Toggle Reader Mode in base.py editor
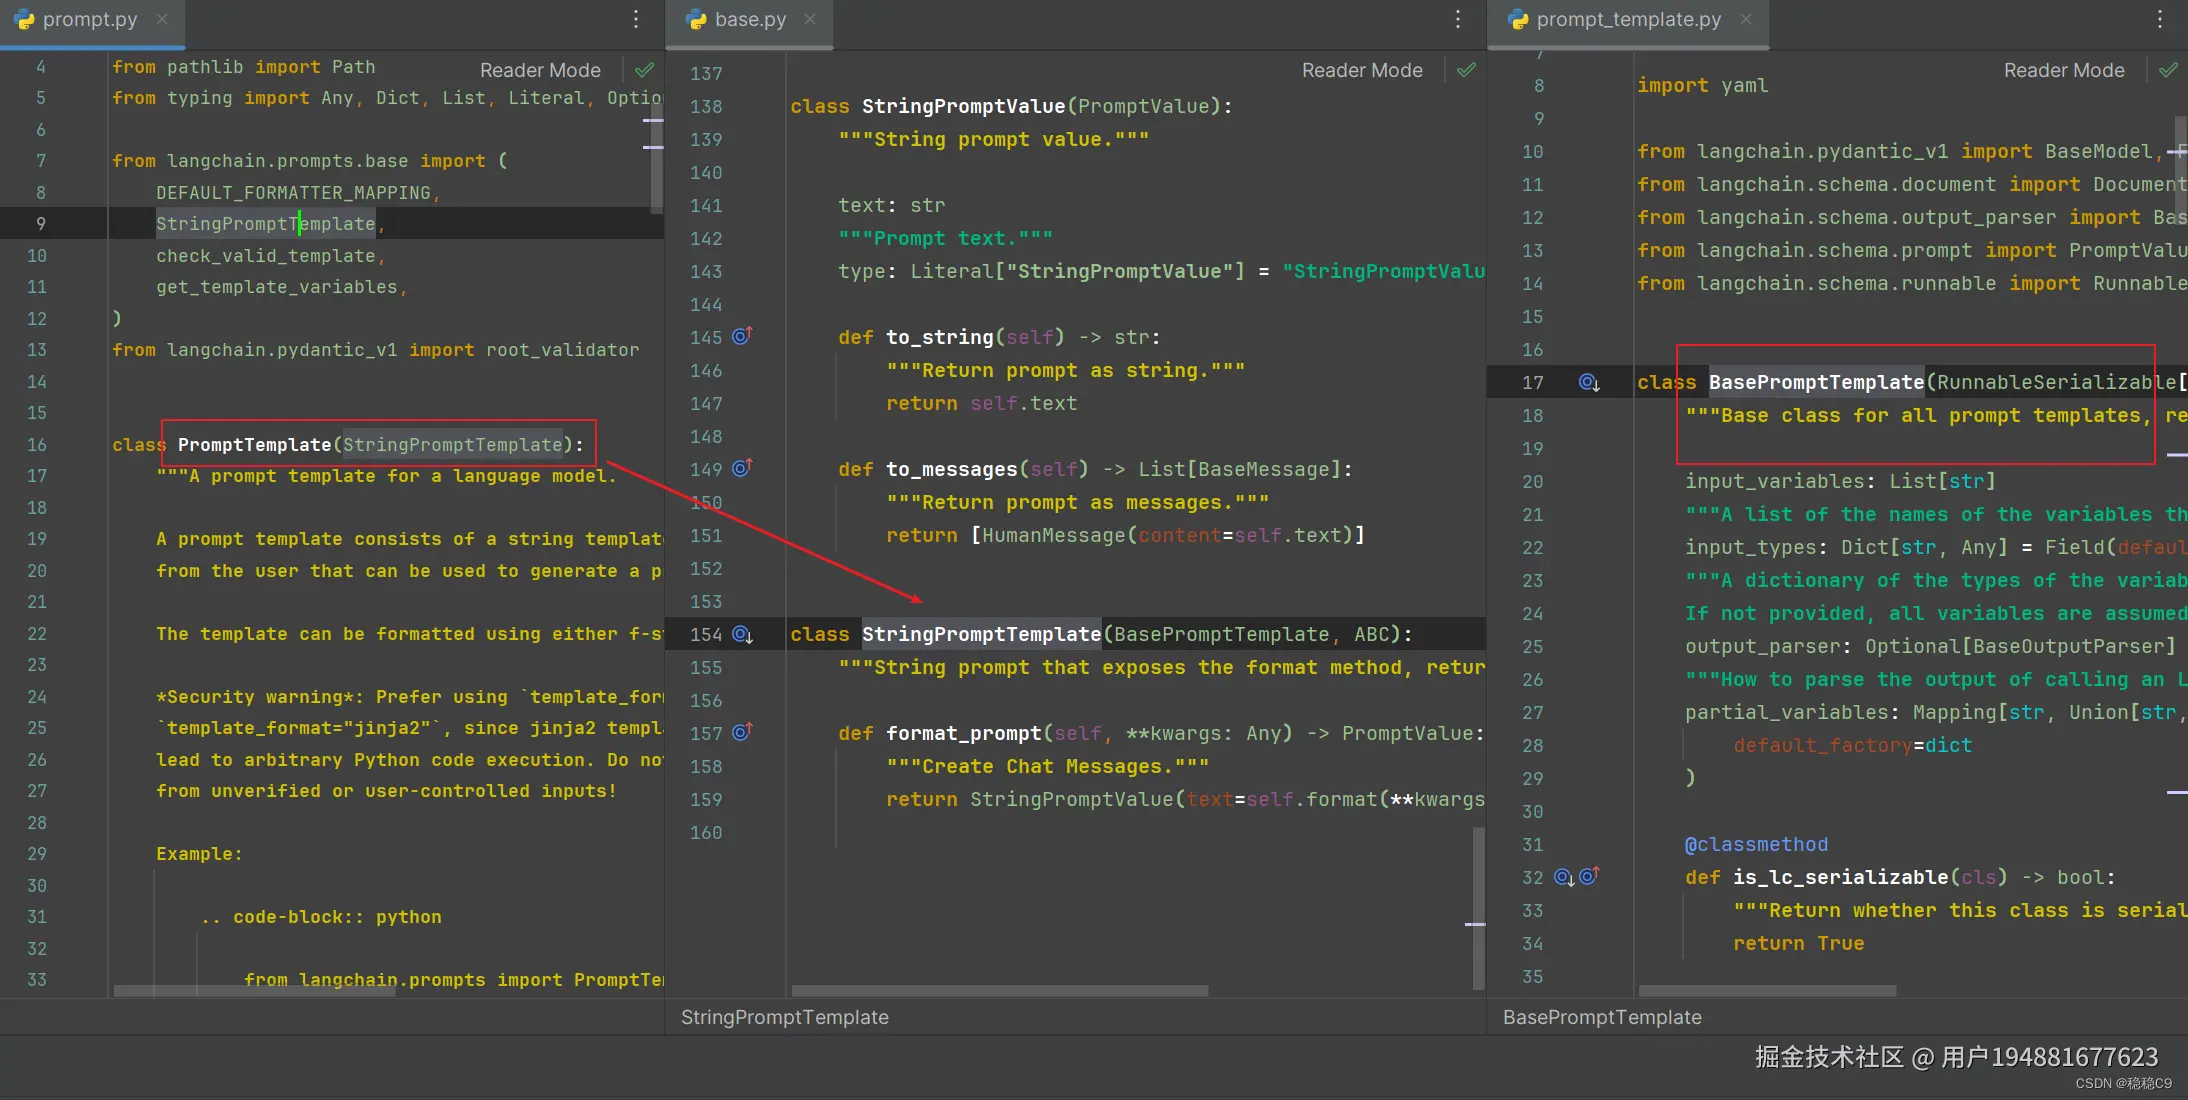 (1362, 70)
